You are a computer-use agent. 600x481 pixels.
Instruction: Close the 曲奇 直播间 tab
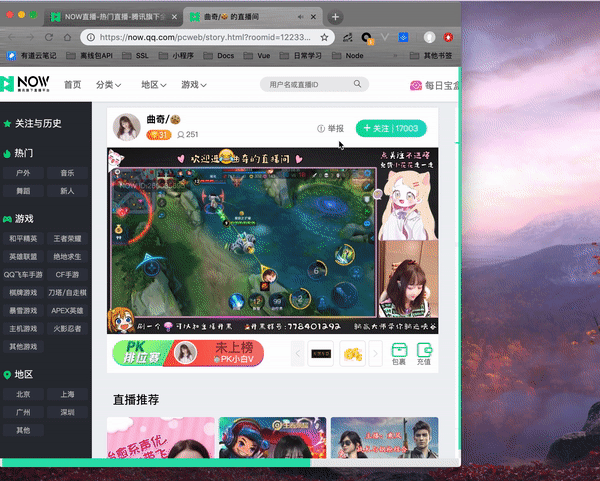313,17
